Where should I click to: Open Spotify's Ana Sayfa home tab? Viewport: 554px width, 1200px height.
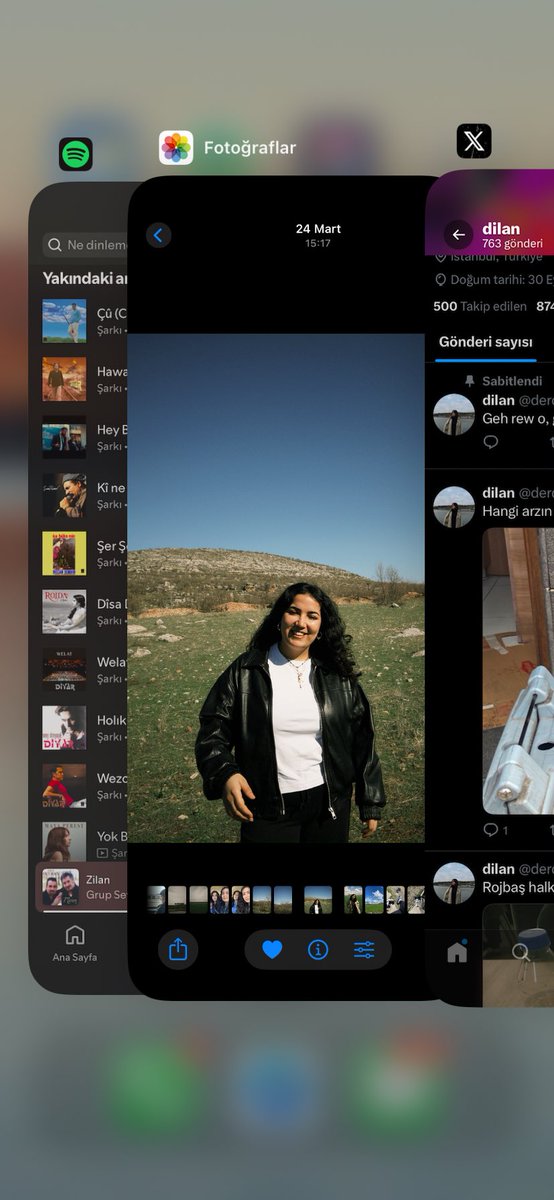pos(75,943)
